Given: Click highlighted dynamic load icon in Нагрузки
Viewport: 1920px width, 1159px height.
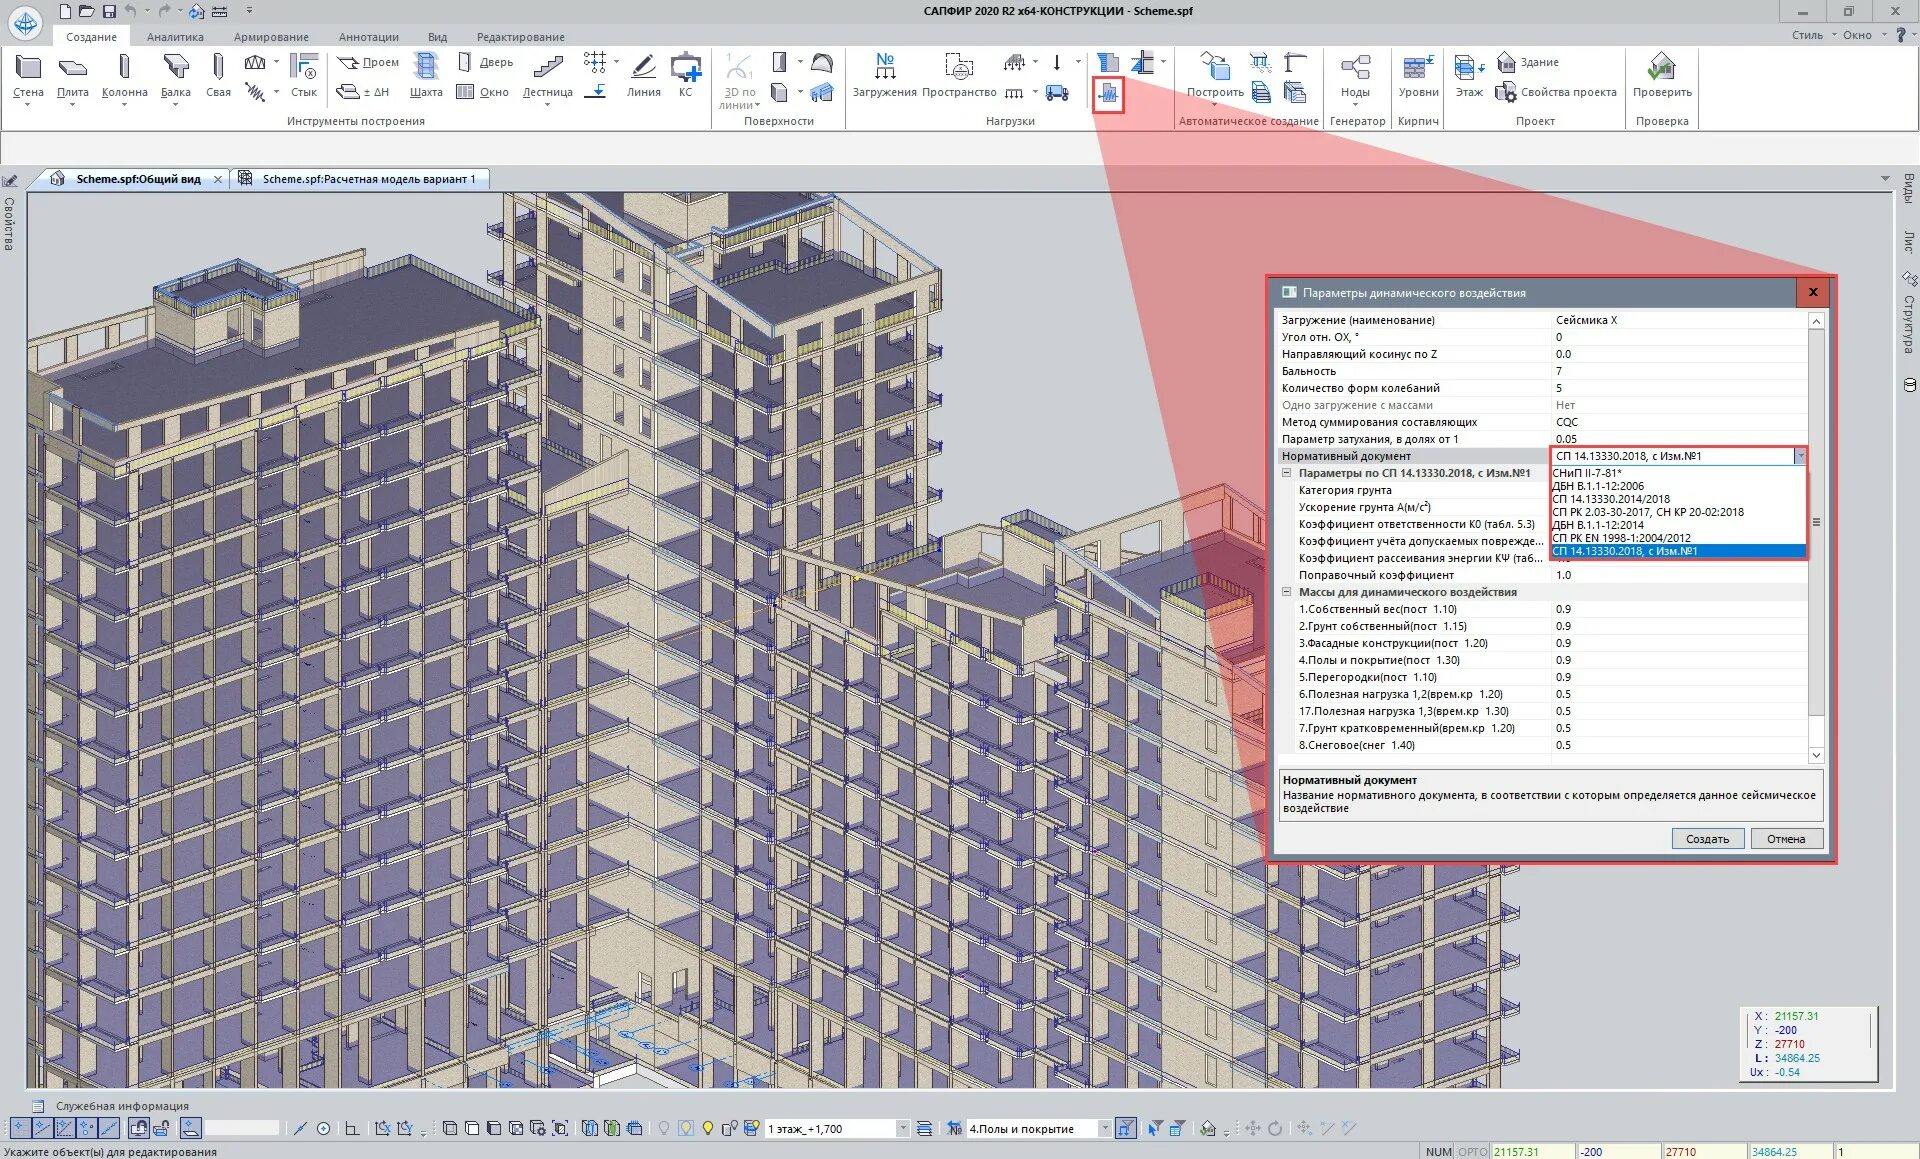Looking at the screenshot, I should point(1108,95).
